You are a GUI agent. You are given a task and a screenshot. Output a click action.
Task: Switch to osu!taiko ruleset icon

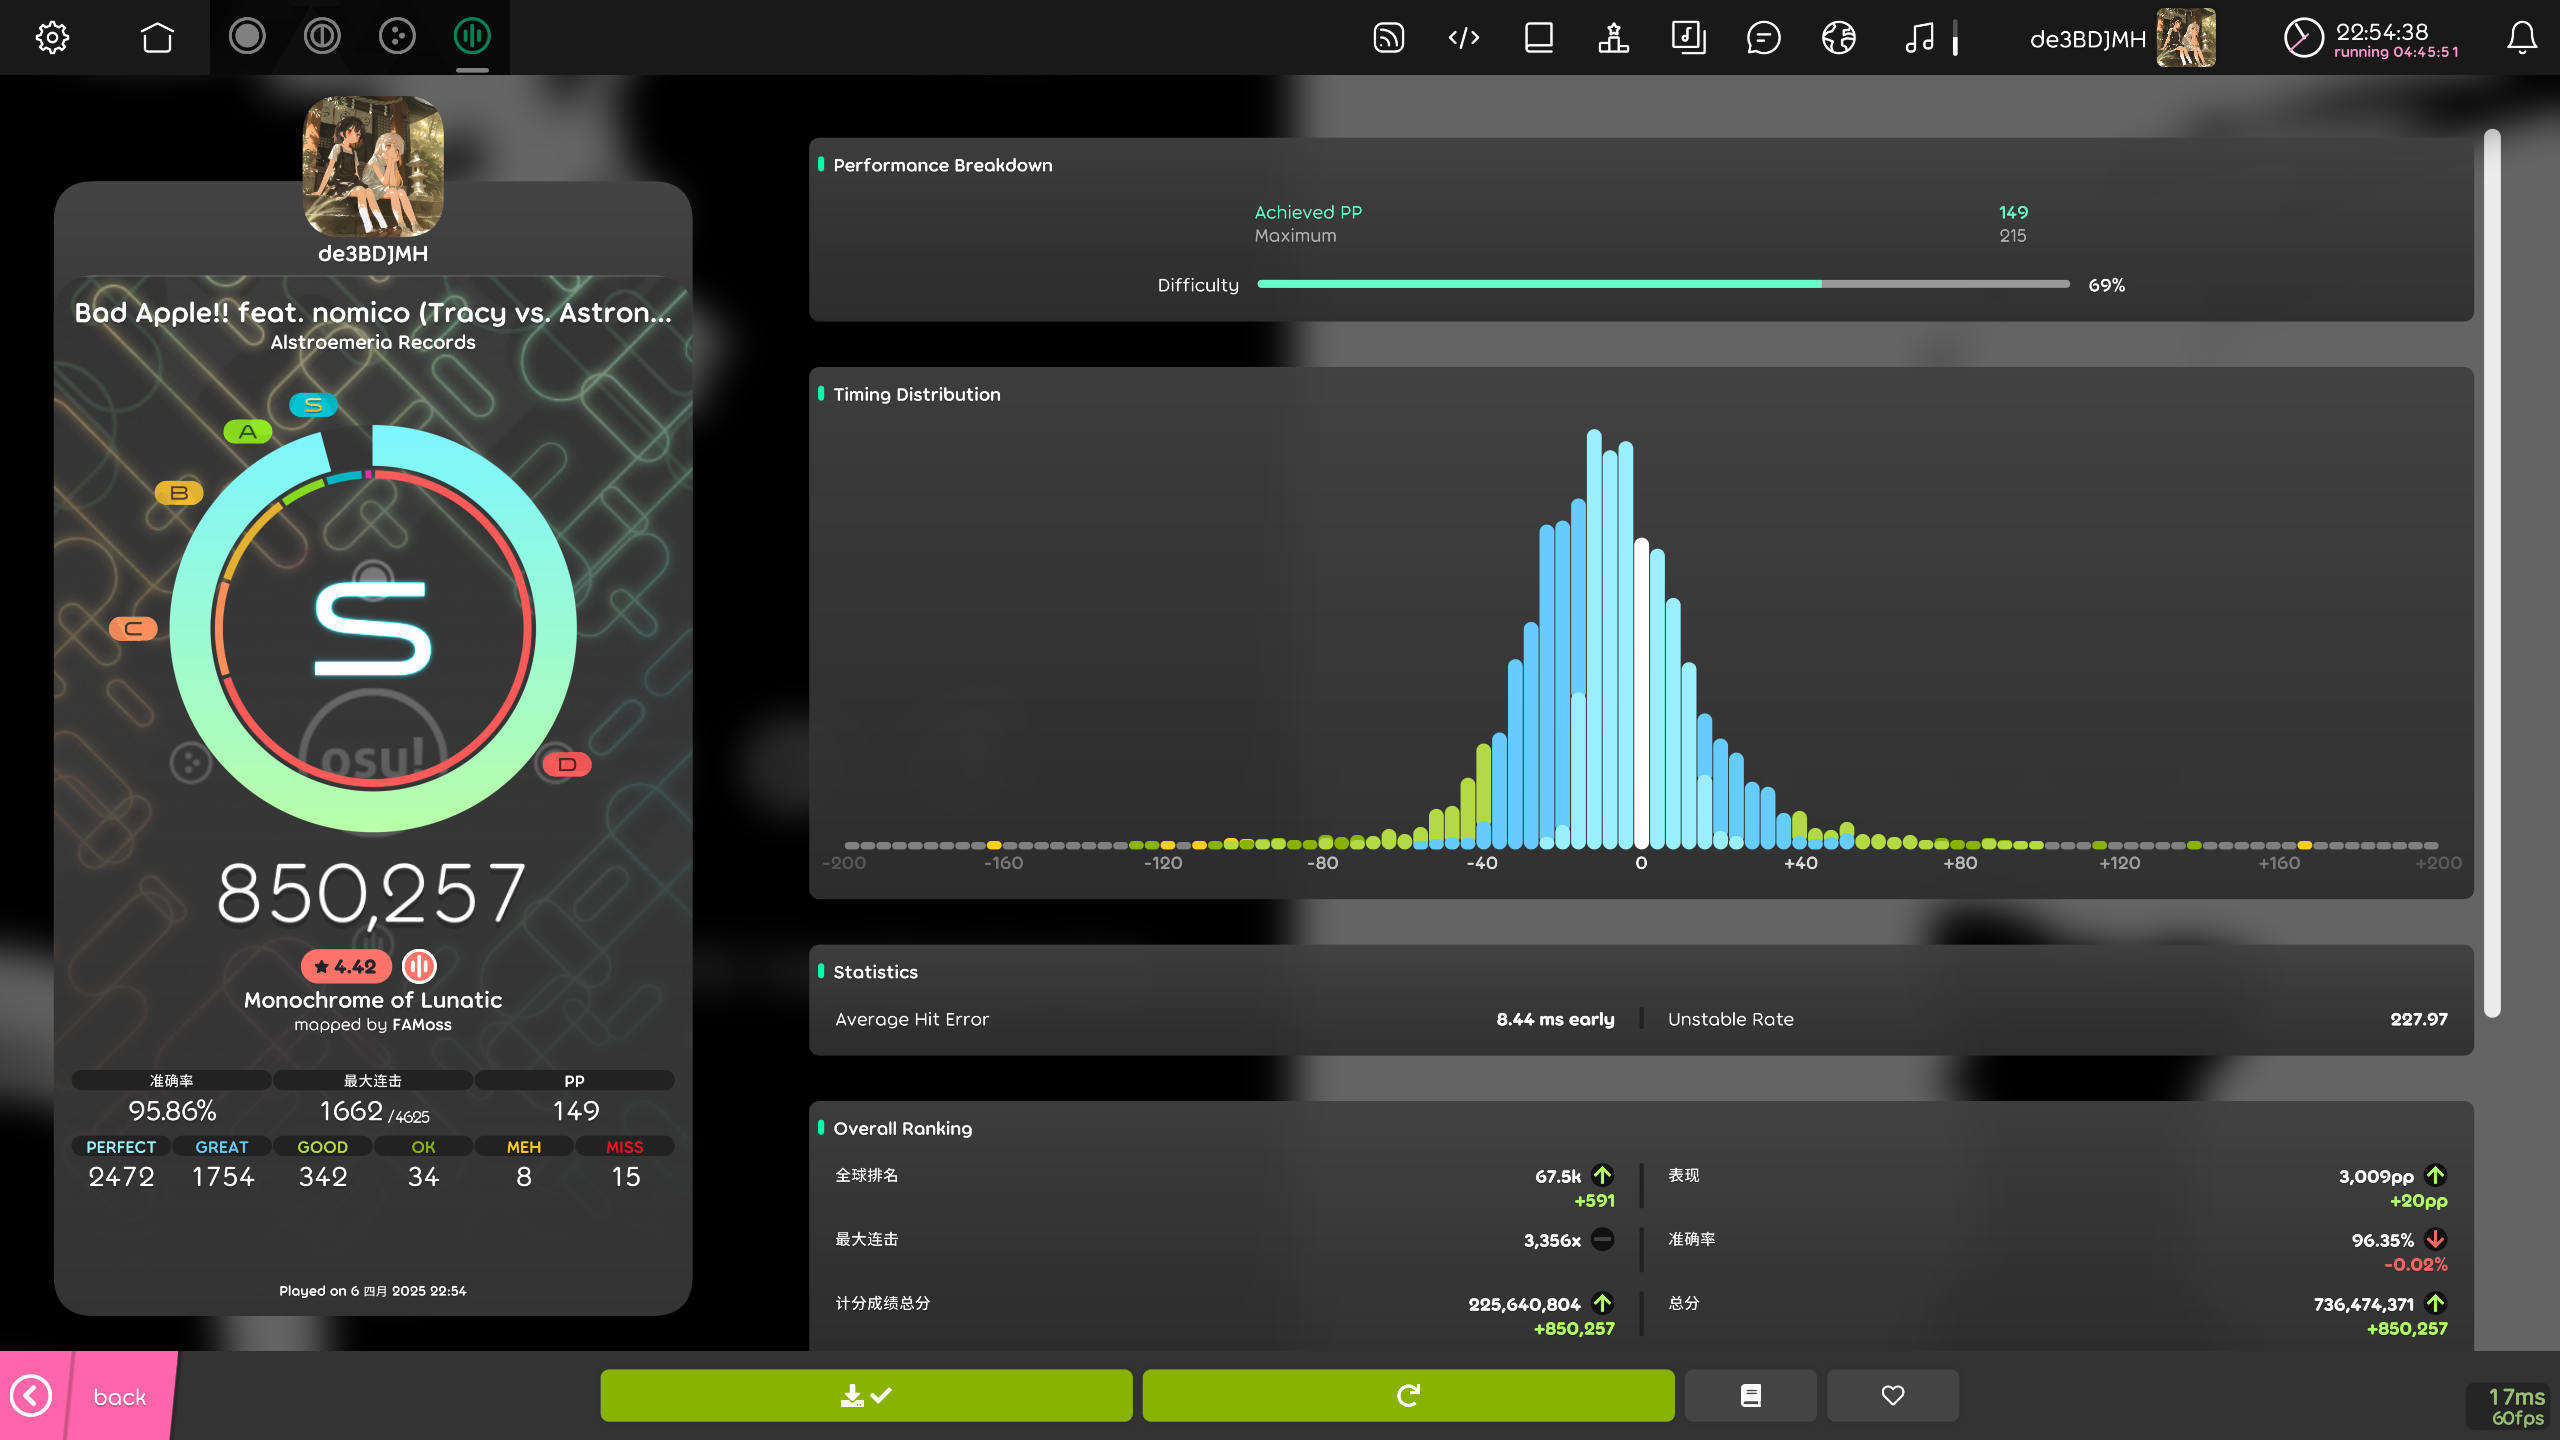[322, 37]
